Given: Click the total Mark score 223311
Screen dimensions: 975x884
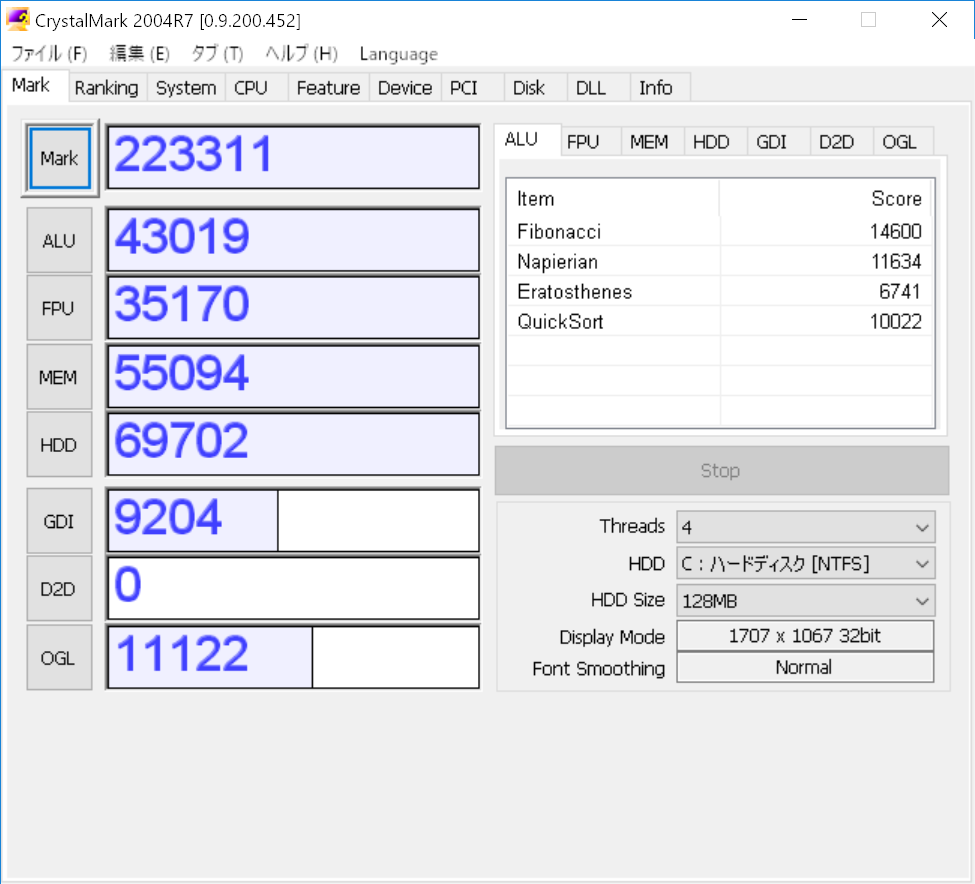Looking at the screenshot, I should point(293,157).
